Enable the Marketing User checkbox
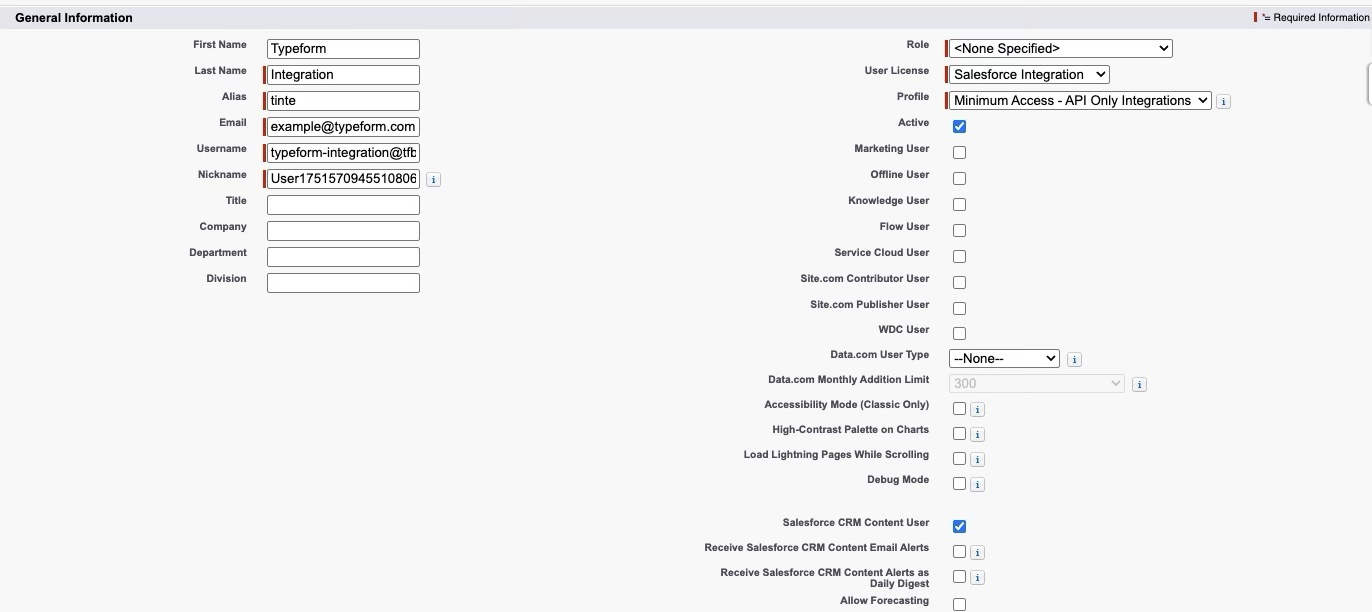 tap(959, 153)
